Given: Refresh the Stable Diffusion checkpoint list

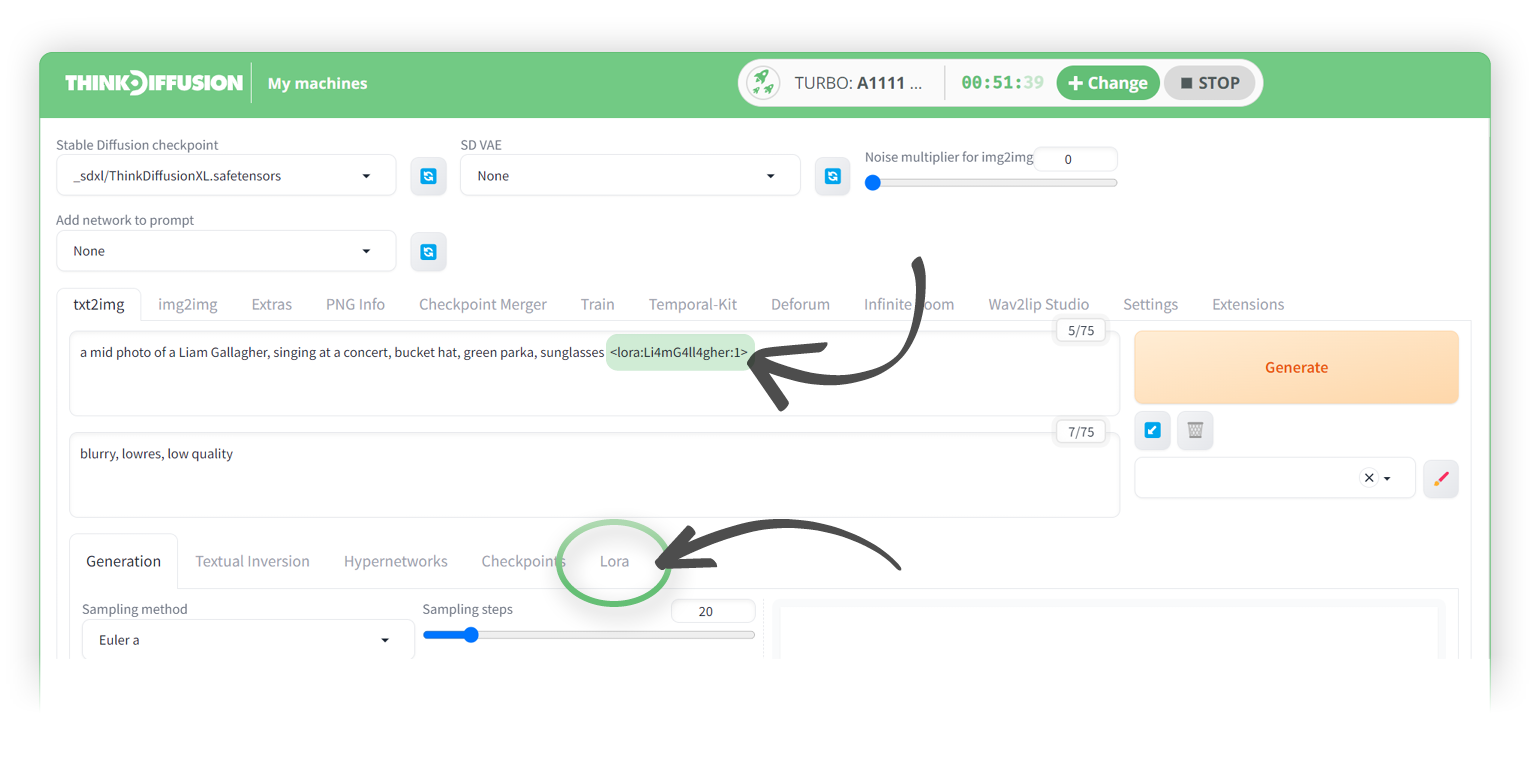Looking at the screenshot, I should point(428,176).
